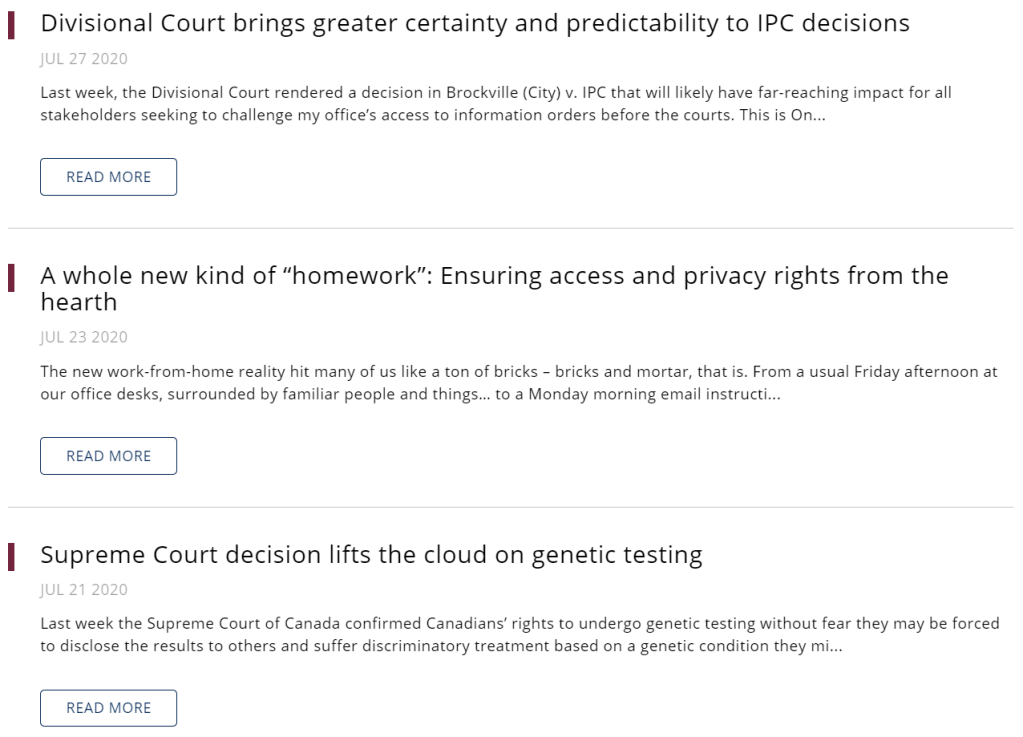Click the JUL 23 2020 date
Viewport: 1023px width, 737px height.
84,337
